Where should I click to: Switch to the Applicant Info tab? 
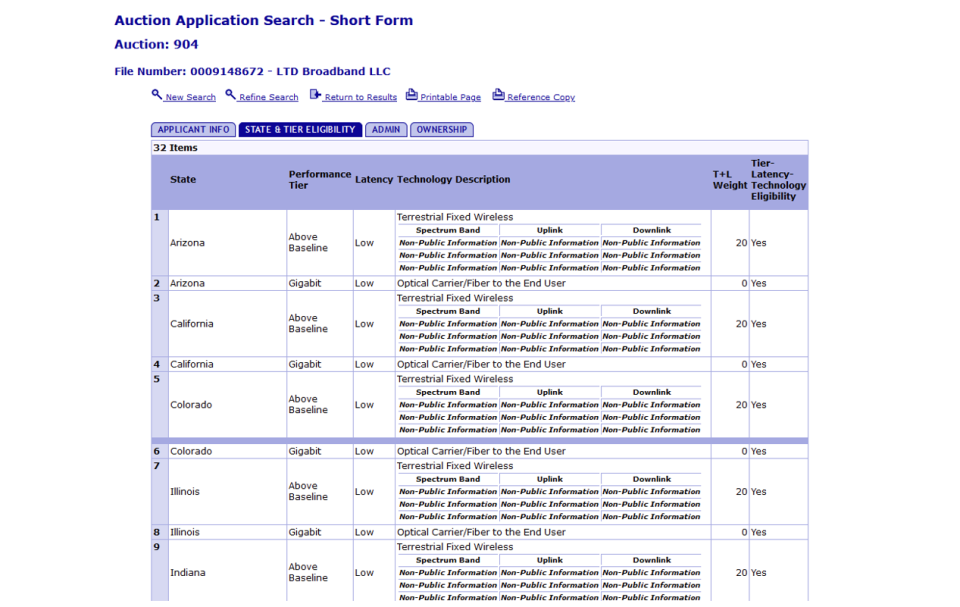(194, 130)
